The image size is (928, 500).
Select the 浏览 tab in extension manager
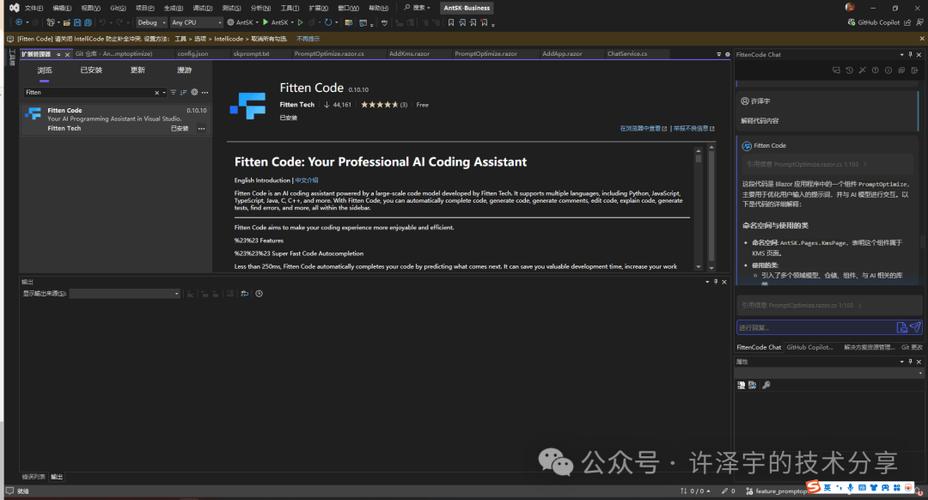point(44,70)
